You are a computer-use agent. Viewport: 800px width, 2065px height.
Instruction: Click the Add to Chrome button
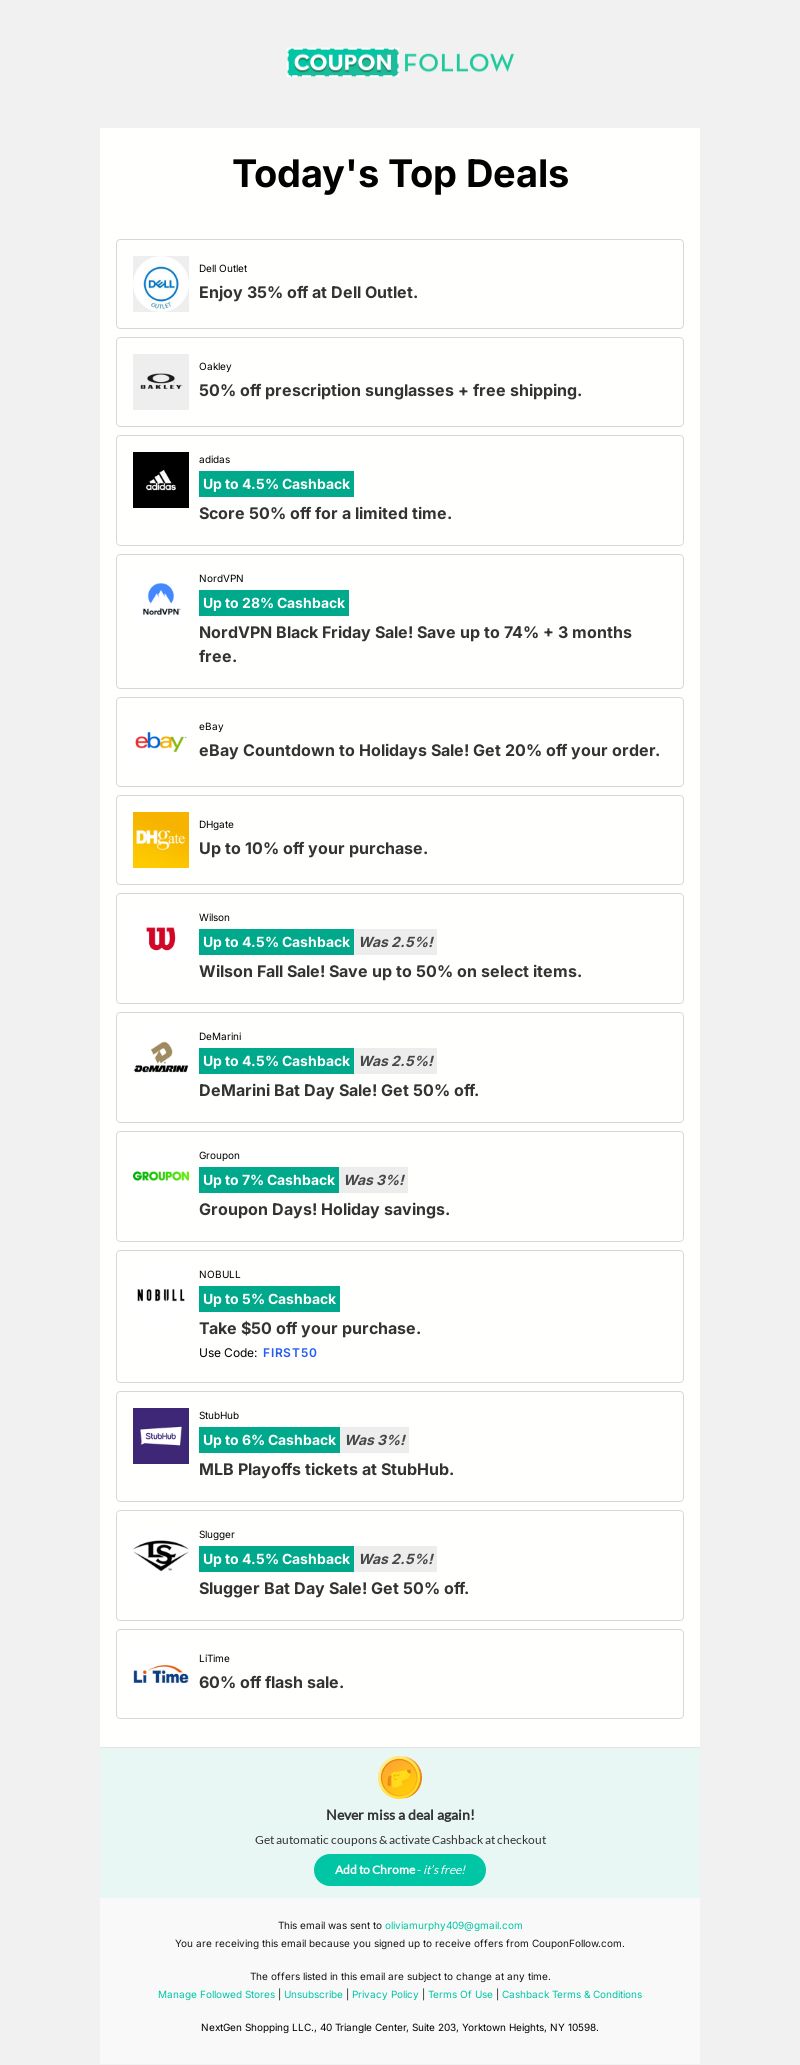pos(400,1870)
